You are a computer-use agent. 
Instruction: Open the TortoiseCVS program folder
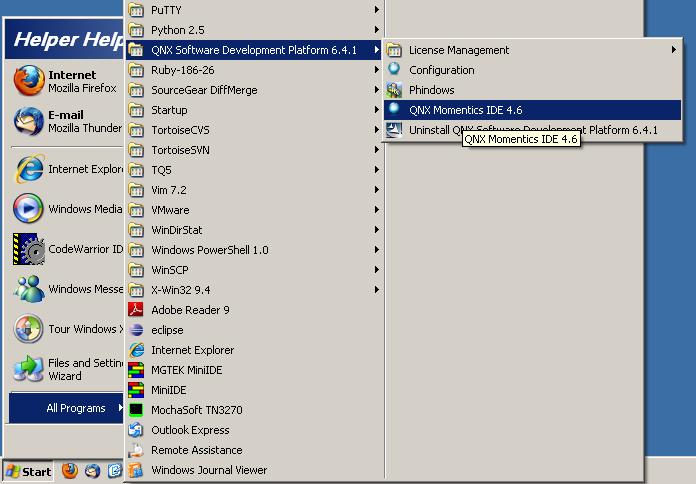click(x=254, y=130)
